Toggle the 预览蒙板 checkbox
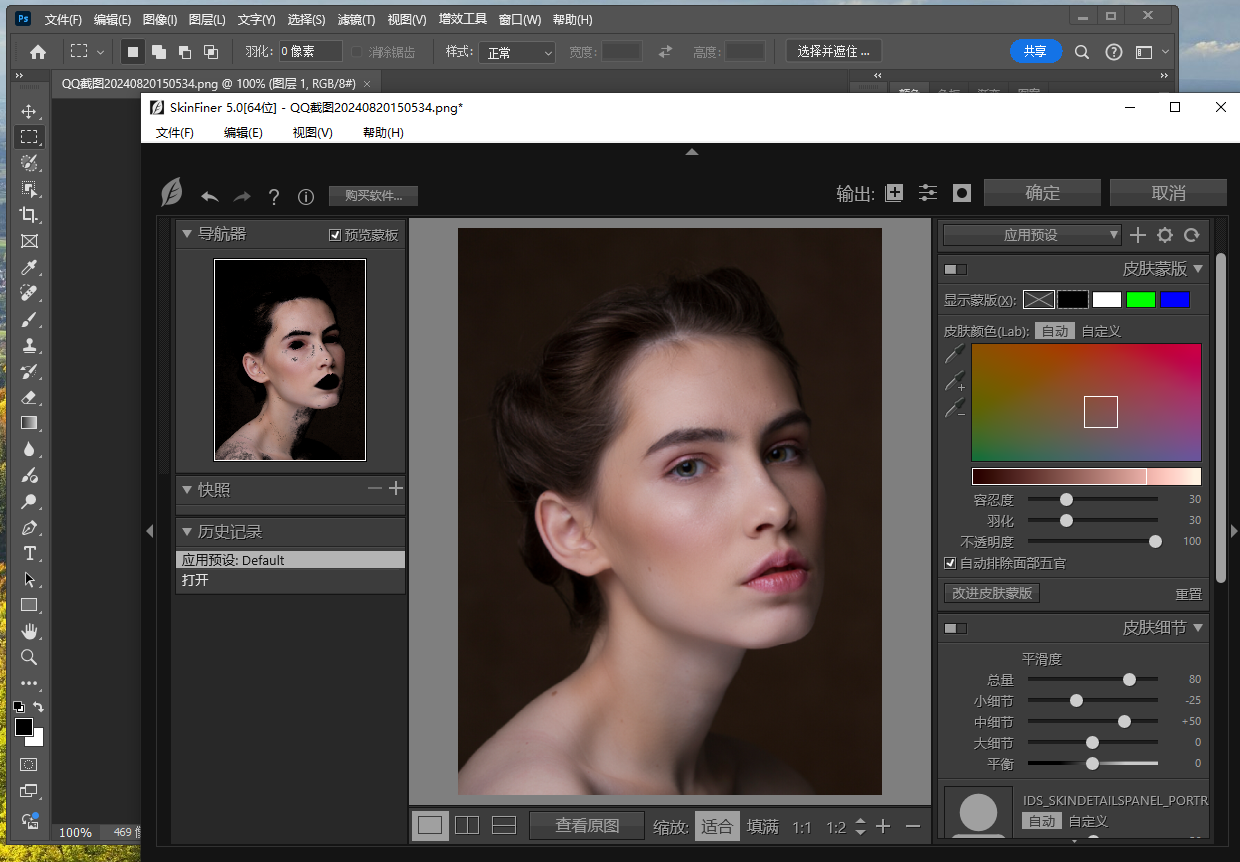Image resolution: width=1240 pixels, height=862 pixels. [x=335, y=235]
